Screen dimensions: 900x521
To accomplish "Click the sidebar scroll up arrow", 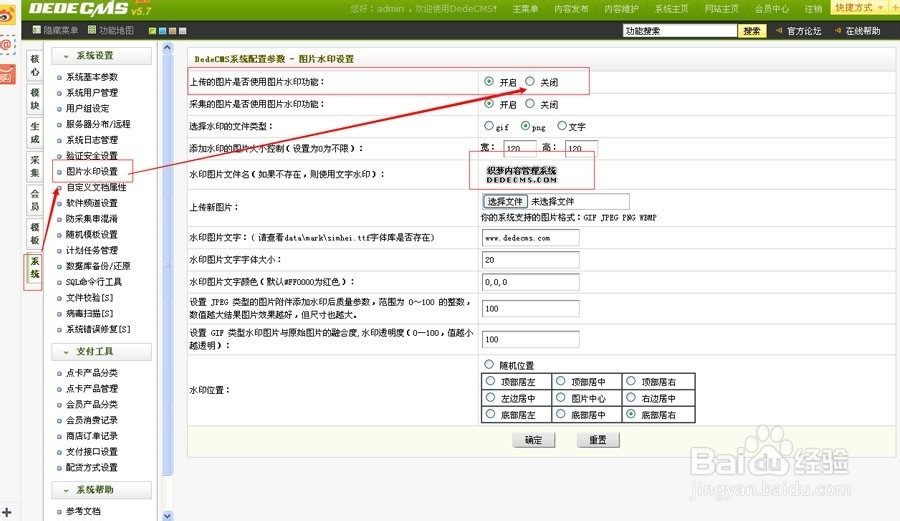I will click(x=167, y=48).
